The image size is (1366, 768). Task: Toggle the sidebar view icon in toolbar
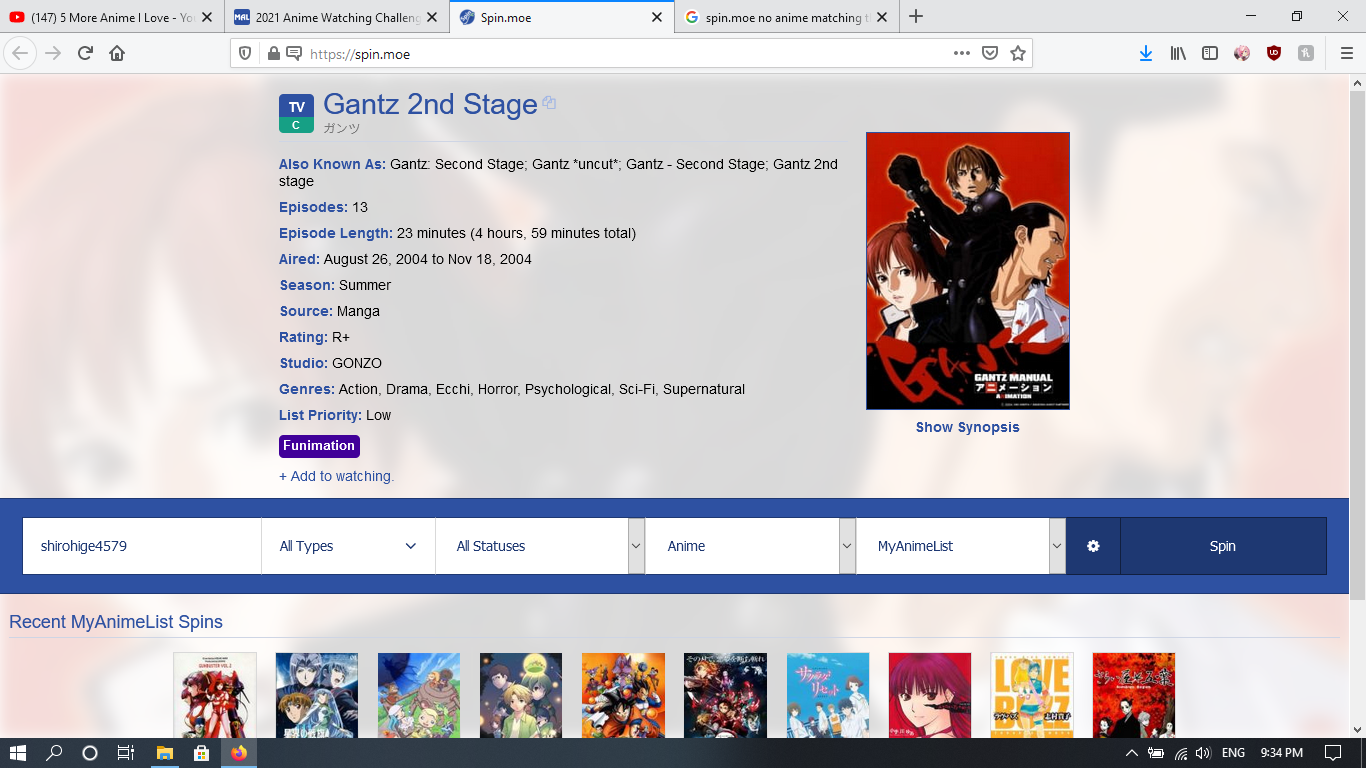(1210, 54)
